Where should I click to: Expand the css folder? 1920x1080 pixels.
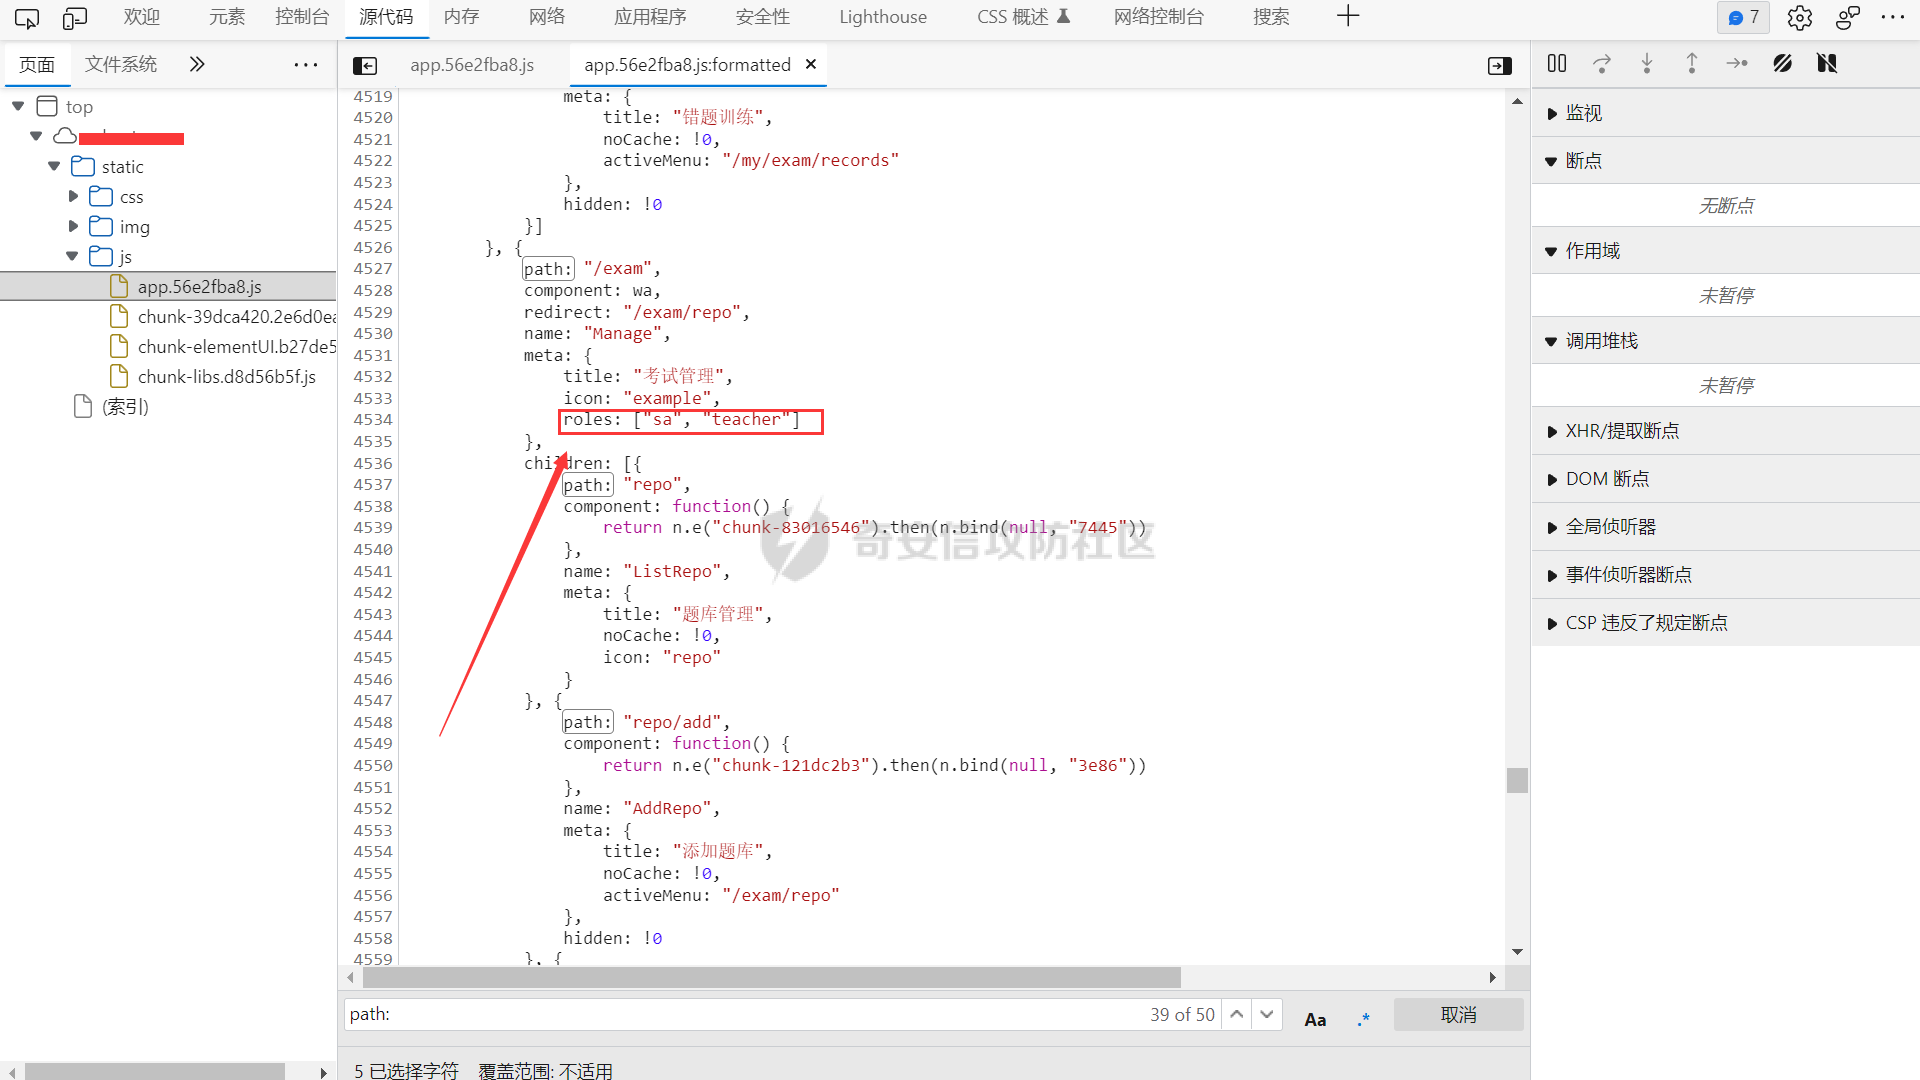[73, 196]
